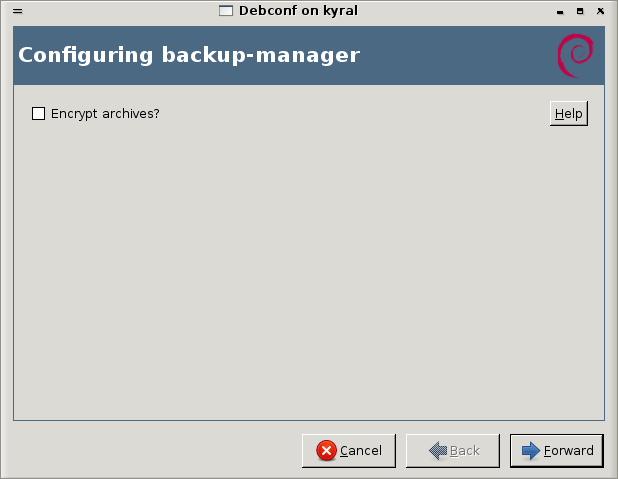Viewport: 618px width, 479px height.
Task: Click the "Debconf on kyral" title bar text
Action: [x=298, y=11]
